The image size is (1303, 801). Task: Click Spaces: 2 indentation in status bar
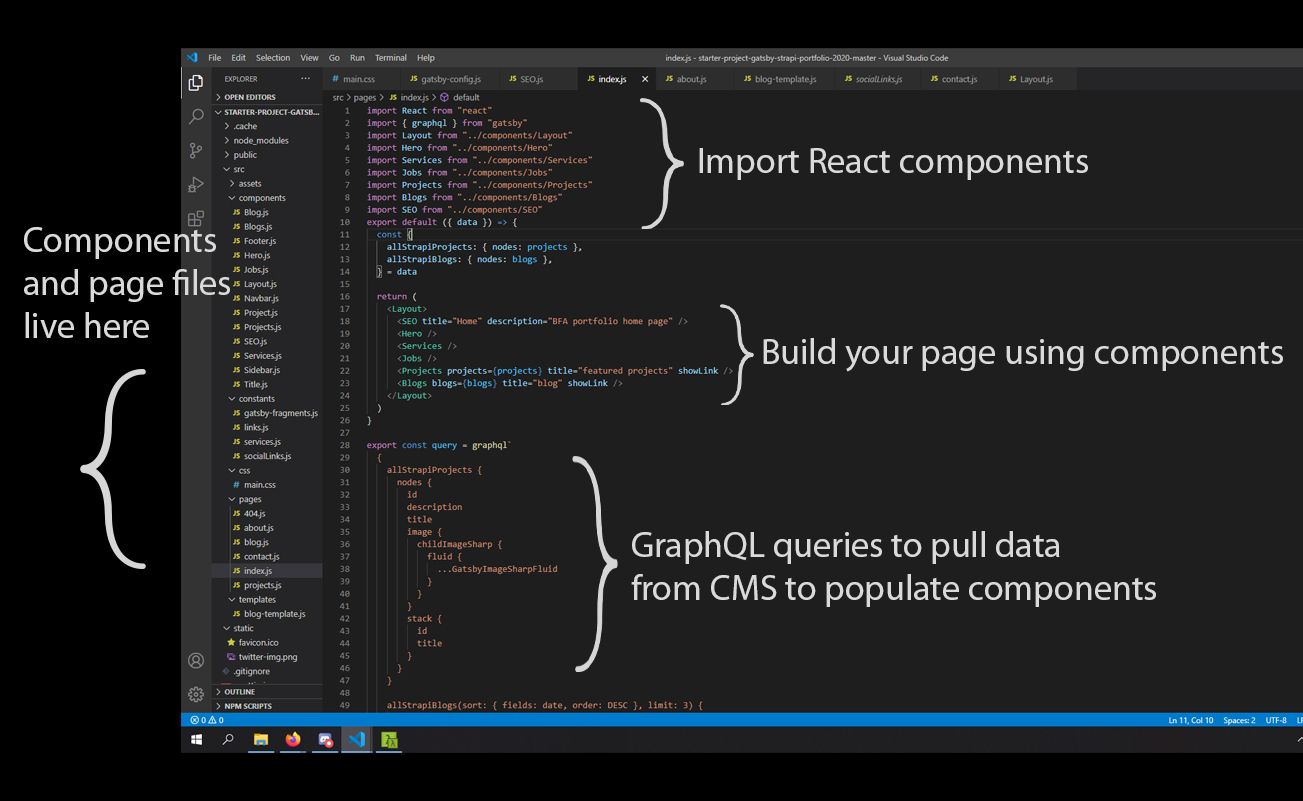pyautogui.click(x=1239, y=720)
